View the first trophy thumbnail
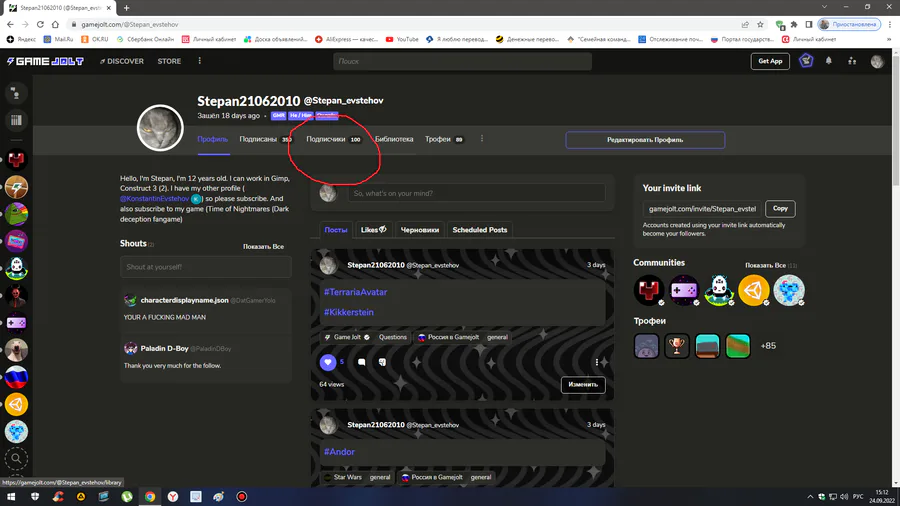This screenshot has height=506, width=900. [x=646, y=346]
